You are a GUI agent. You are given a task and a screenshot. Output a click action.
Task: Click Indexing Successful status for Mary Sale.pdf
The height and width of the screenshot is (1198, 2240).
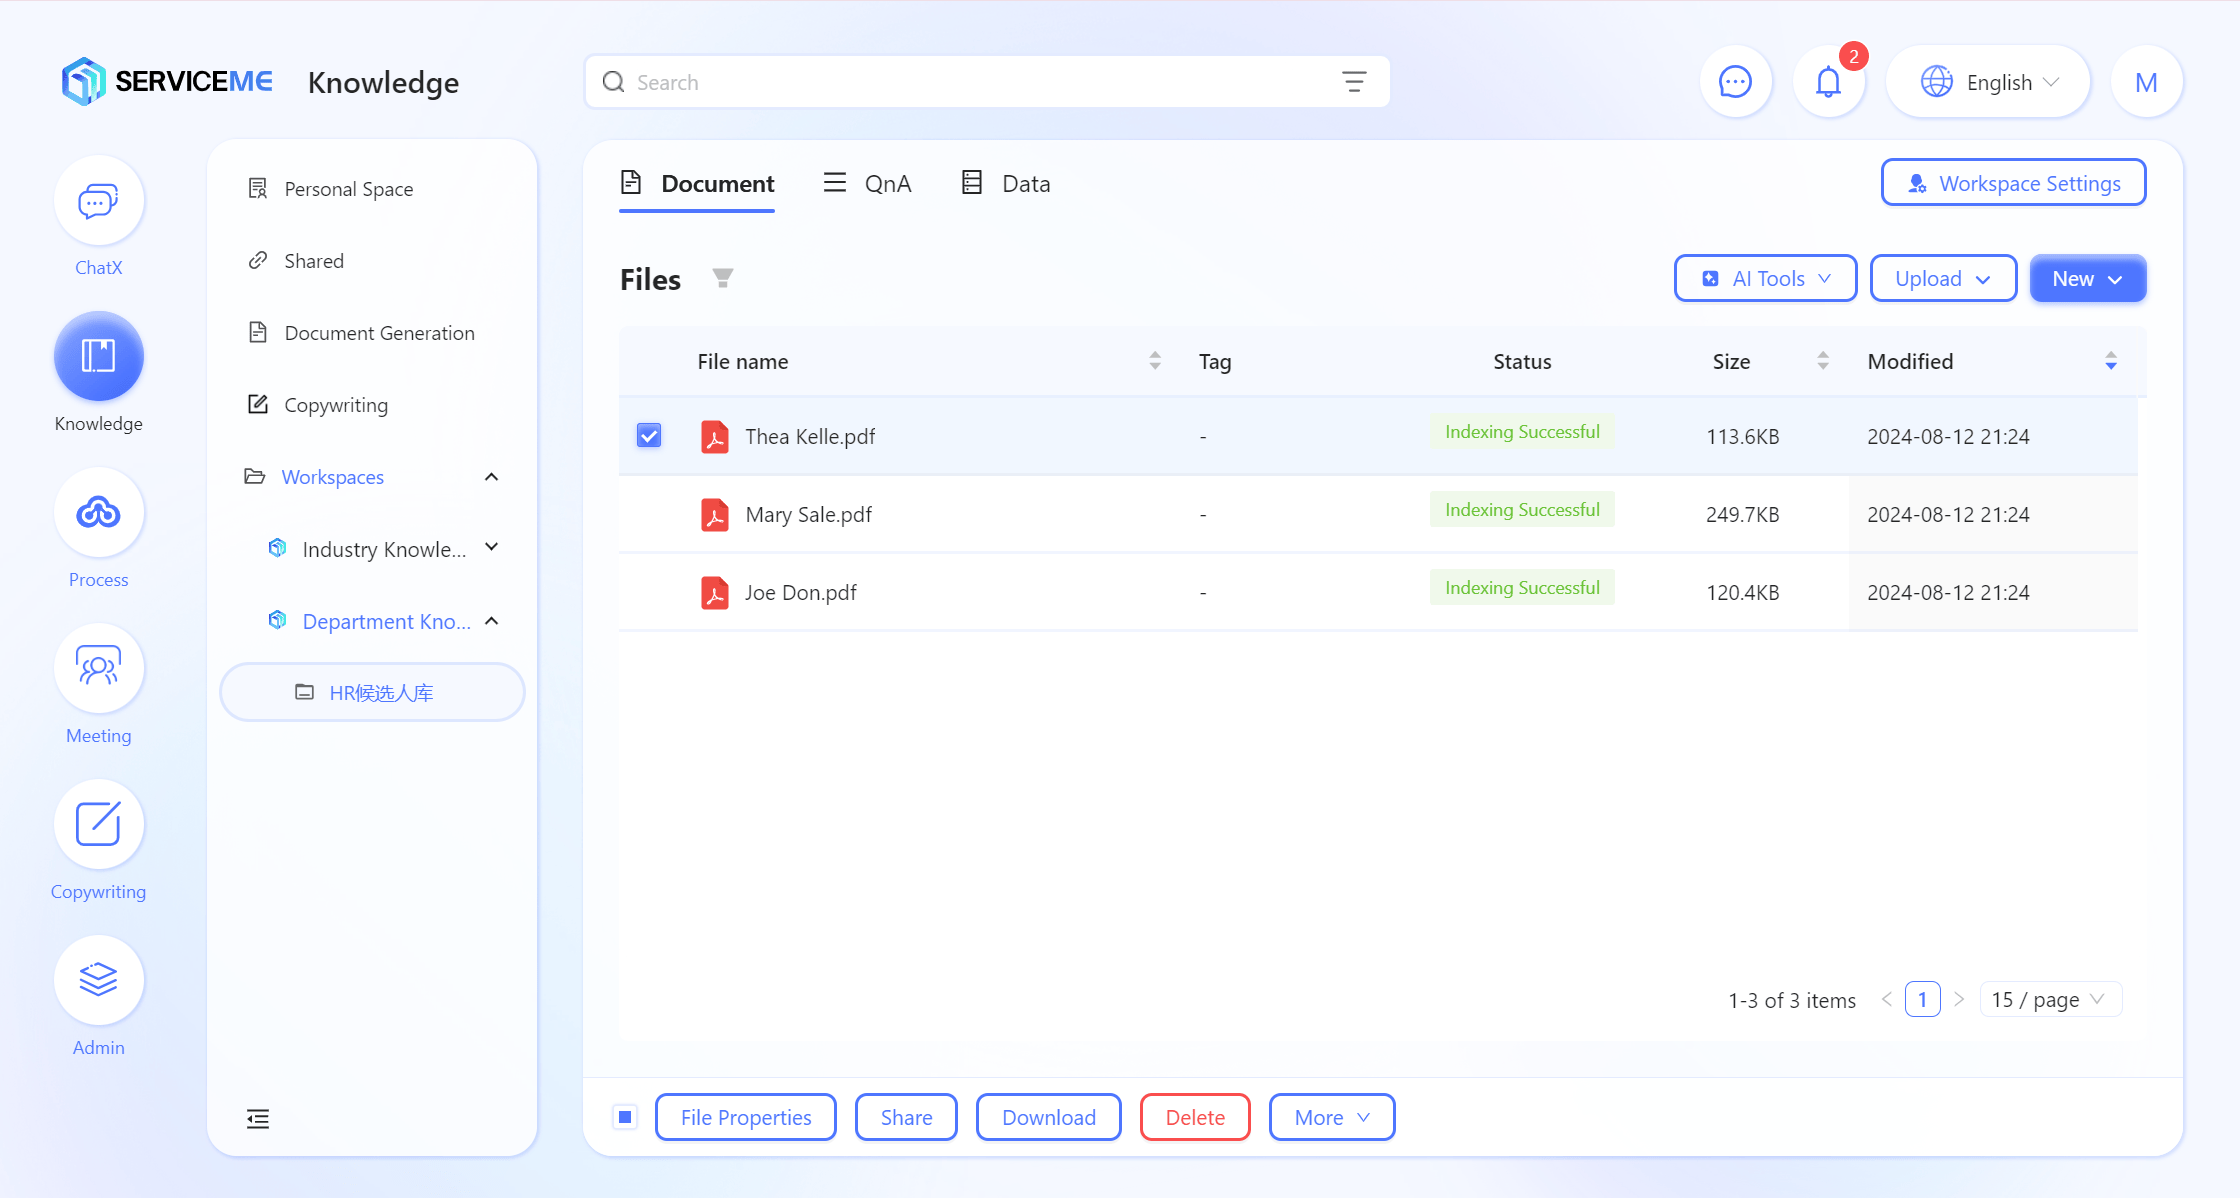[1522, 510]
